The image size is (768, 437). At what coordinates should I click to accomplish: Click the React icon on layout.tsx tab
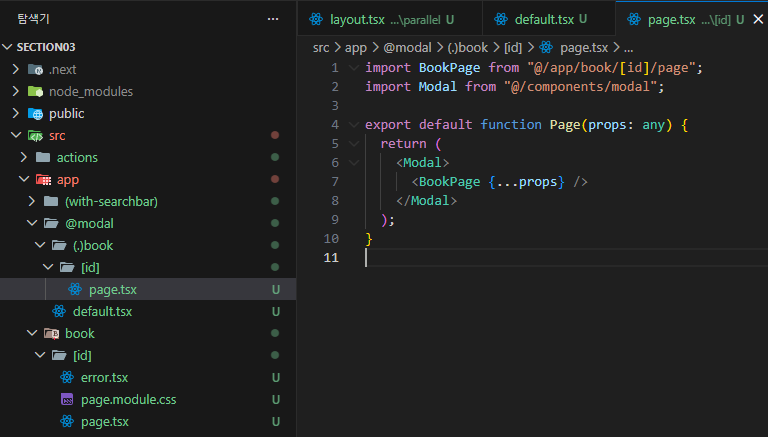pyautogui.click(x=316, y=19)
